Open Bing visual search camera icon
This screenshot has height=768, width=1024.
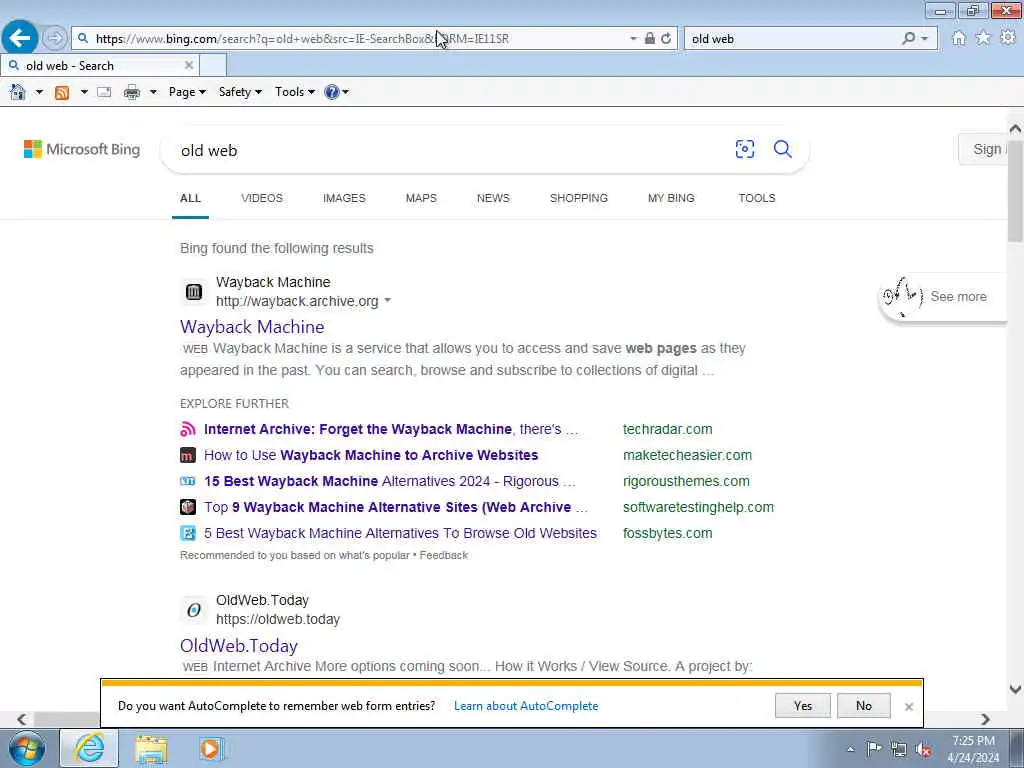pos(744,150)
